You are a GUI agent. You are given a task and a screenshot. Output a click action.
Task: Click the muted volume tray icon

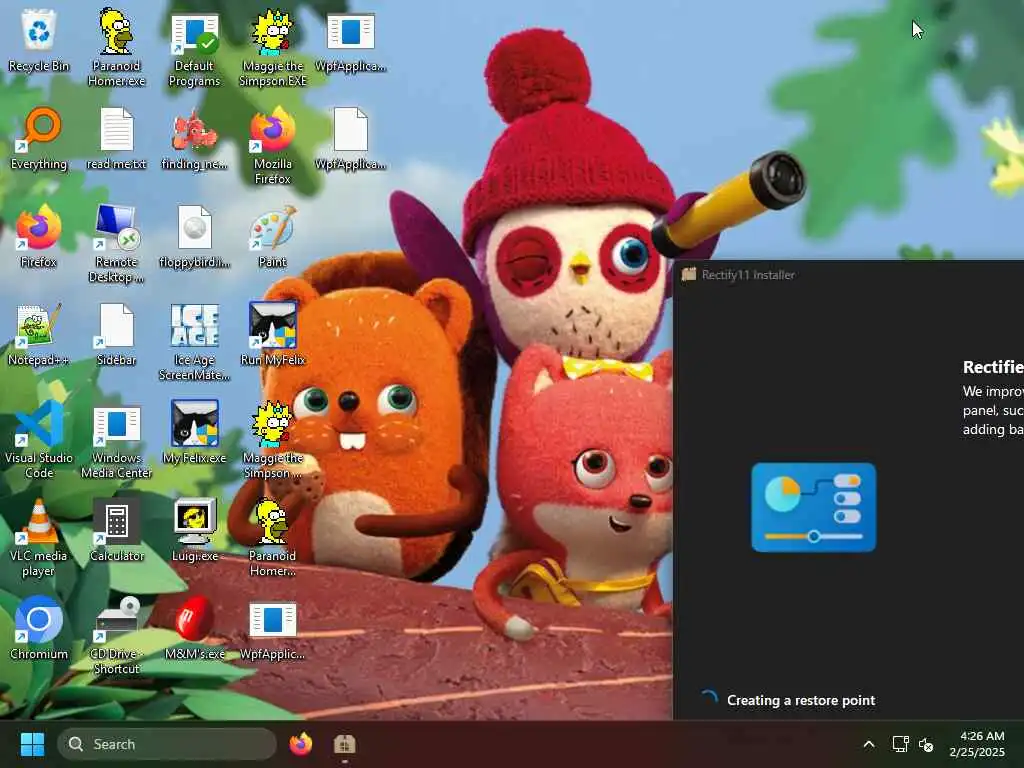coord(926,744)
